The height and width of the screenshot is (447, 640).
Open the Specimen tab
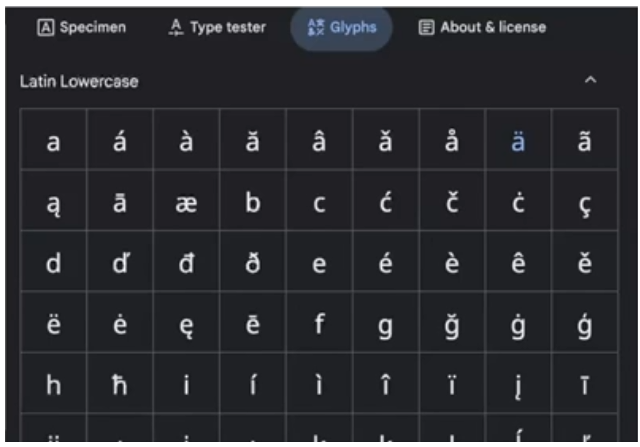pyautogui.click(x=82, y=27)
